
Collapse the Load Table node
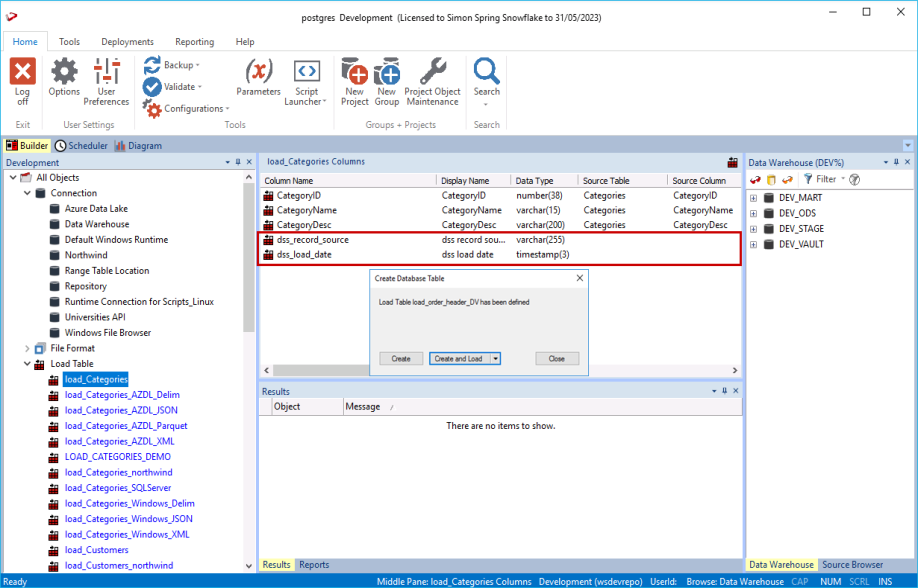(x=27, y=364)
